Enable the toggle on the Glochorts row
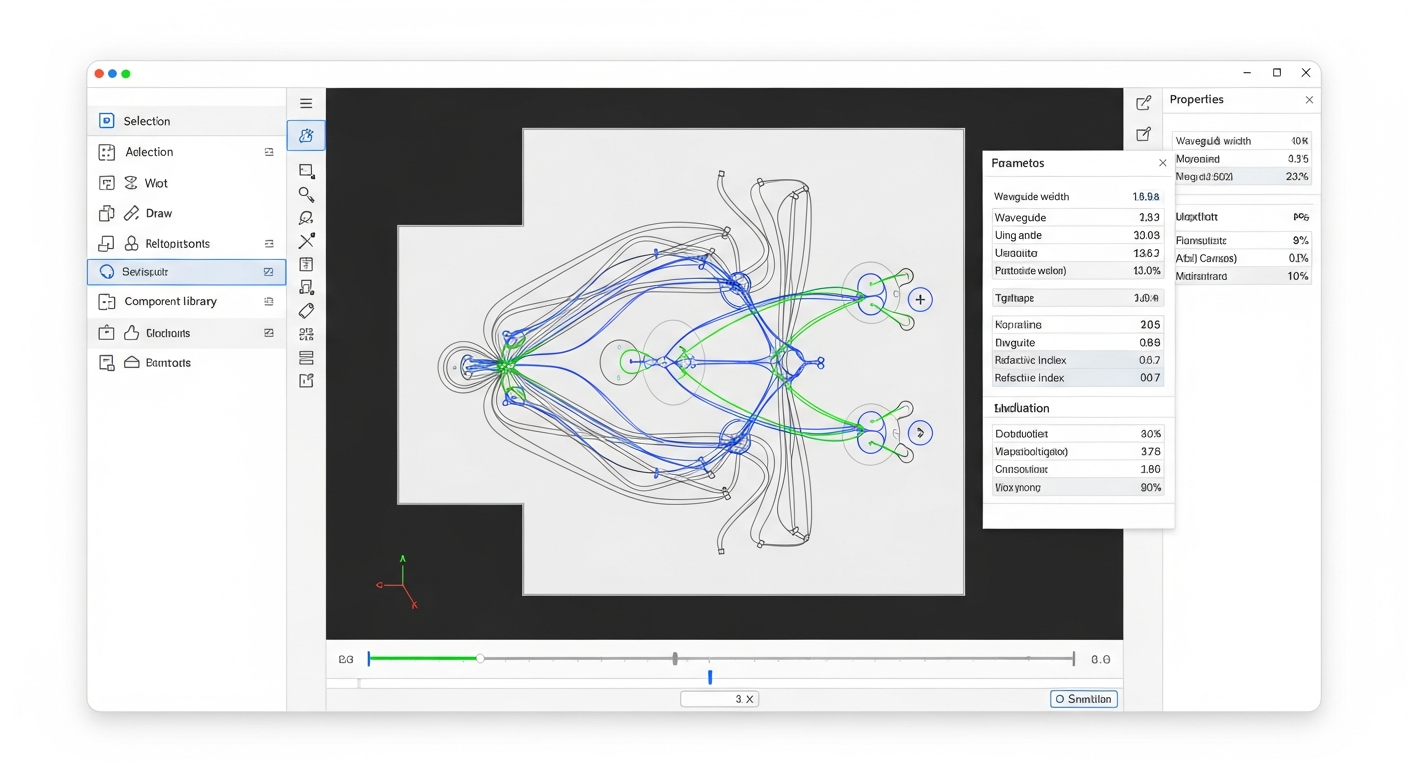Image resolution: width=1408 pixels, height=768 pixels. (x=268, y=332)
